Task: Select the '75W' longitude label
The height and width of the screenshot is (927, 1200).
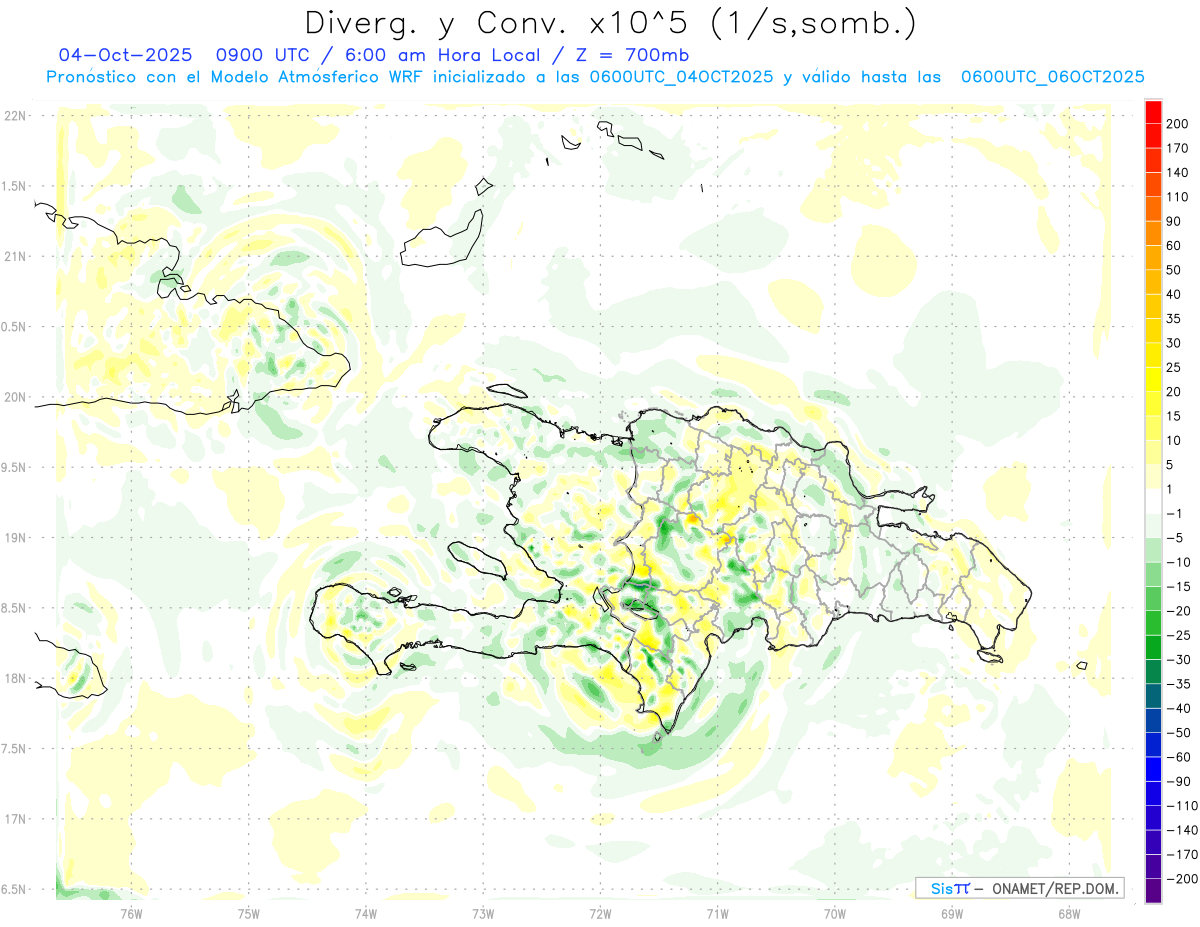Action: [x=249, y=914]
